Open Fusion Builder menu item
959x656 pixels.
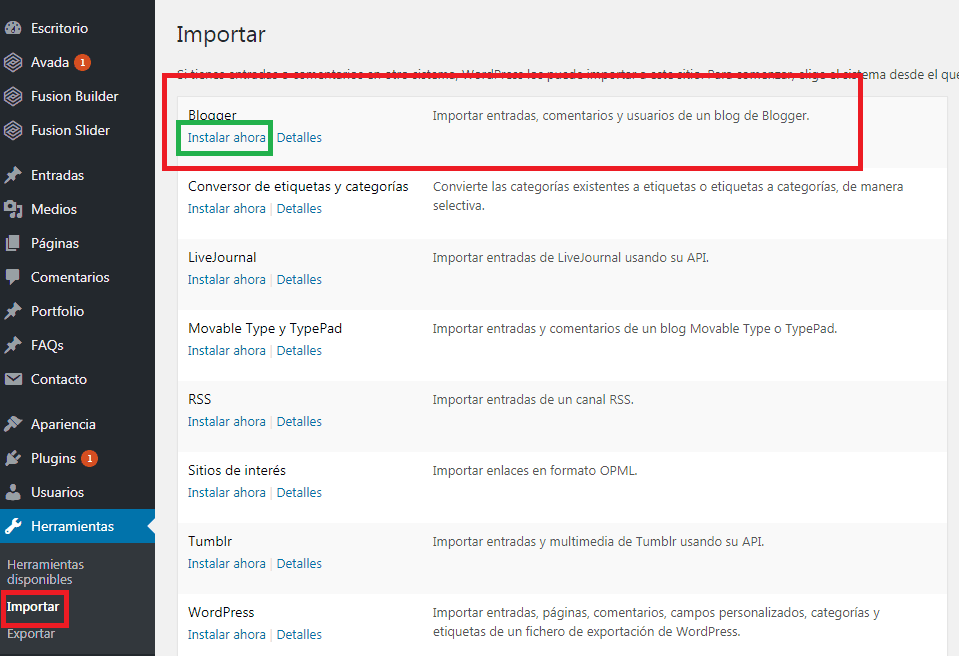point(77,96)
